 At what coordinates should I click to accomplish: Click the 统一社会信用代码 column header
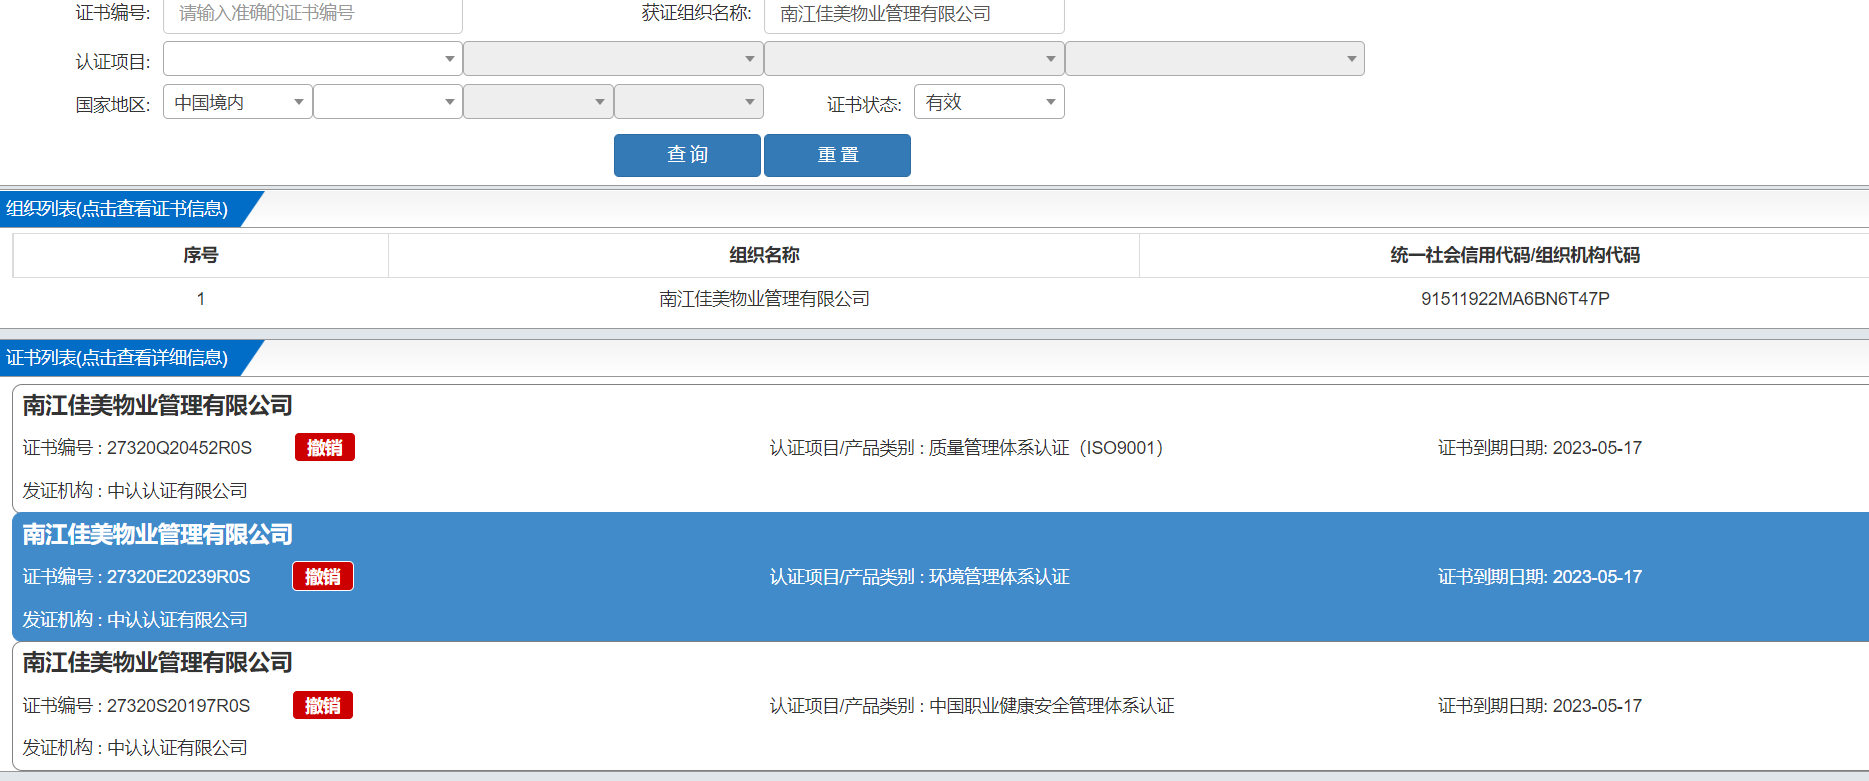[x=1515, y=255]
